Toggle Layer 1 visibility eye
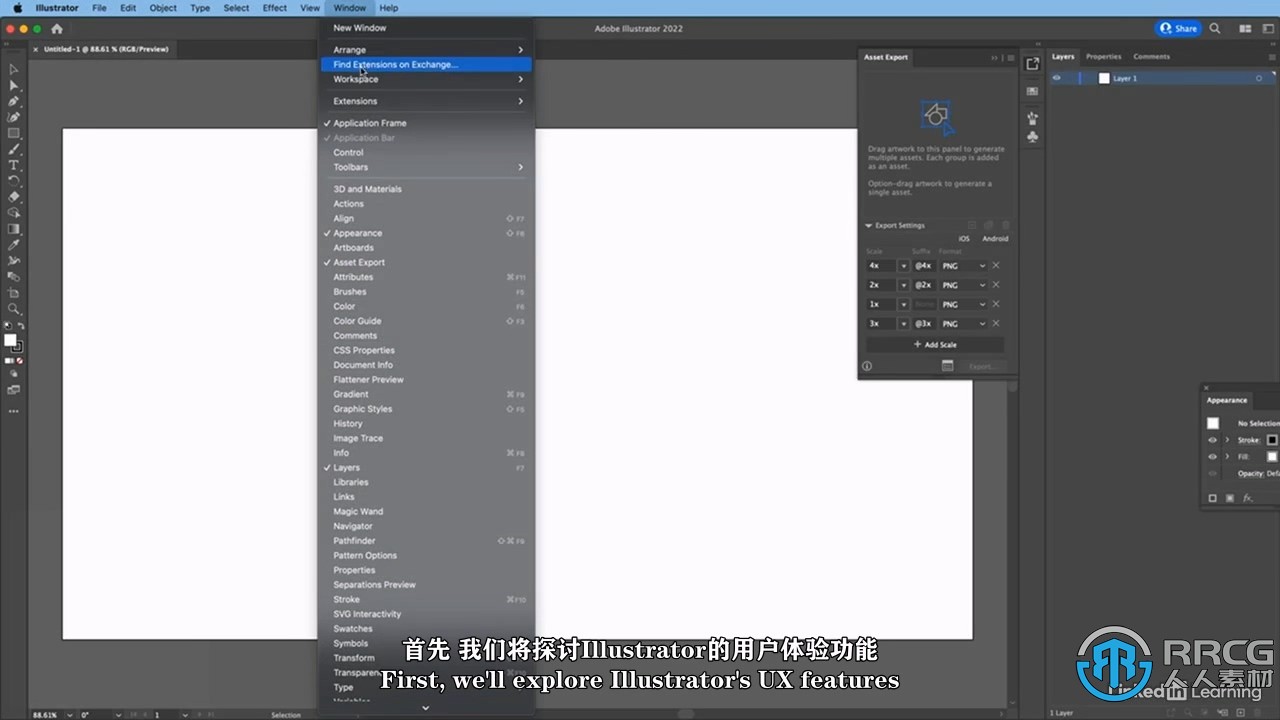This screenshot has height=720, width=1280. click(1056, 78)
